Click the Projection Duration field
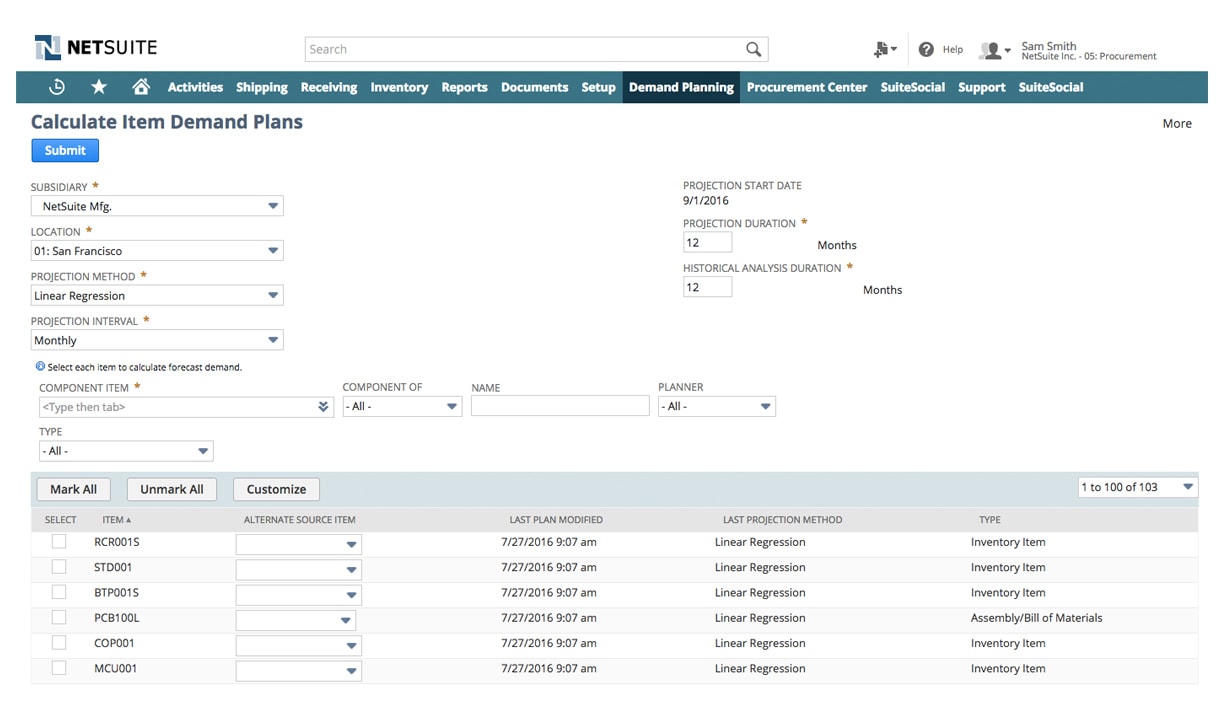The width and height of the screenshot is (1224, 715). 708,242
